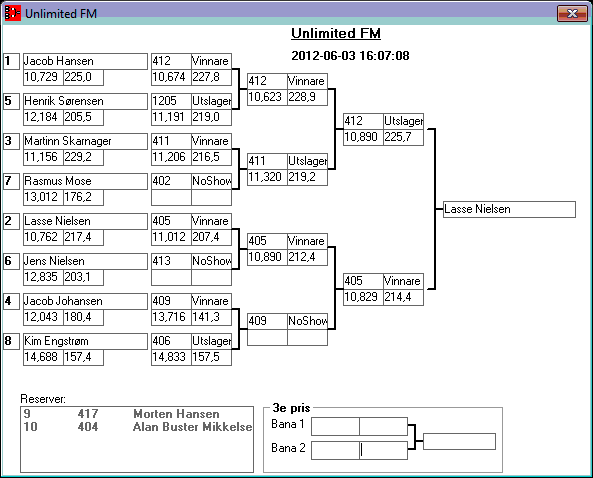
Task: Click the empty time cell under 409 NoShow
Action: pyautogui.click(x=267, y=337)
